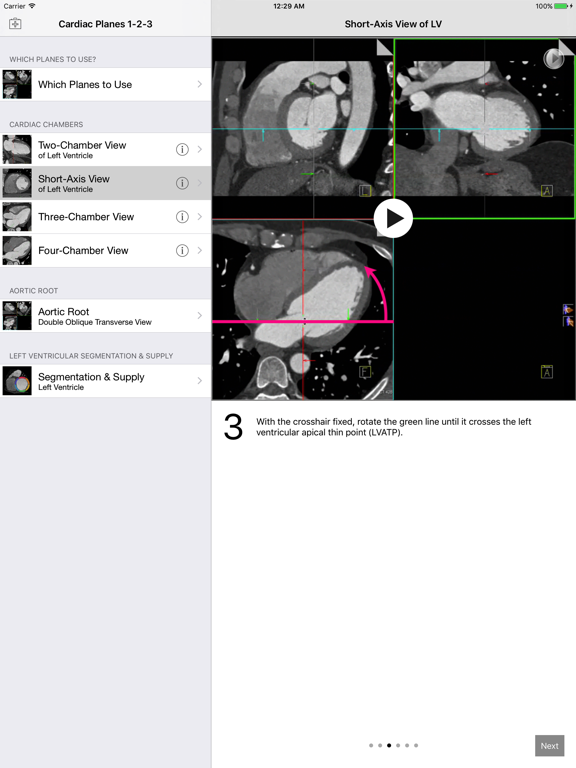Screen dimensions: 576x768
Task: Tap the medical kit icon in header
Action: 15,24
